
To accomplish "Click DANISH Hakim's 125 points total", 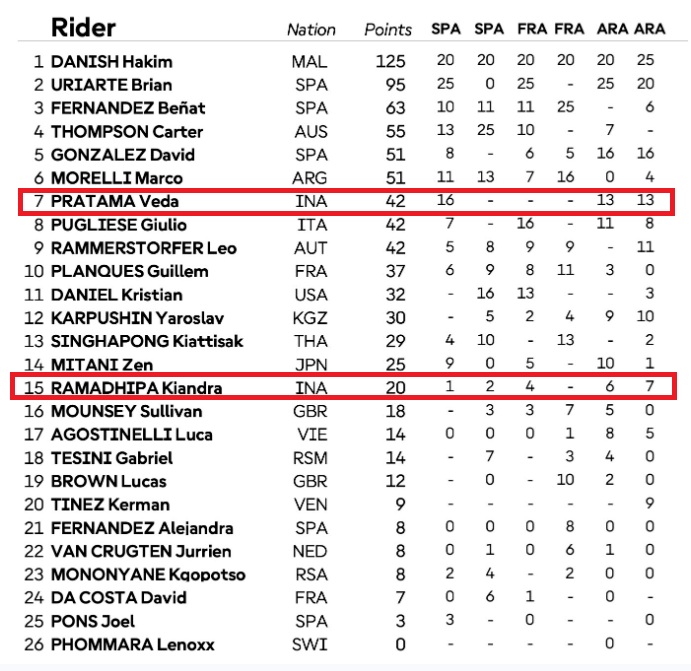I will tap(390, 62).
